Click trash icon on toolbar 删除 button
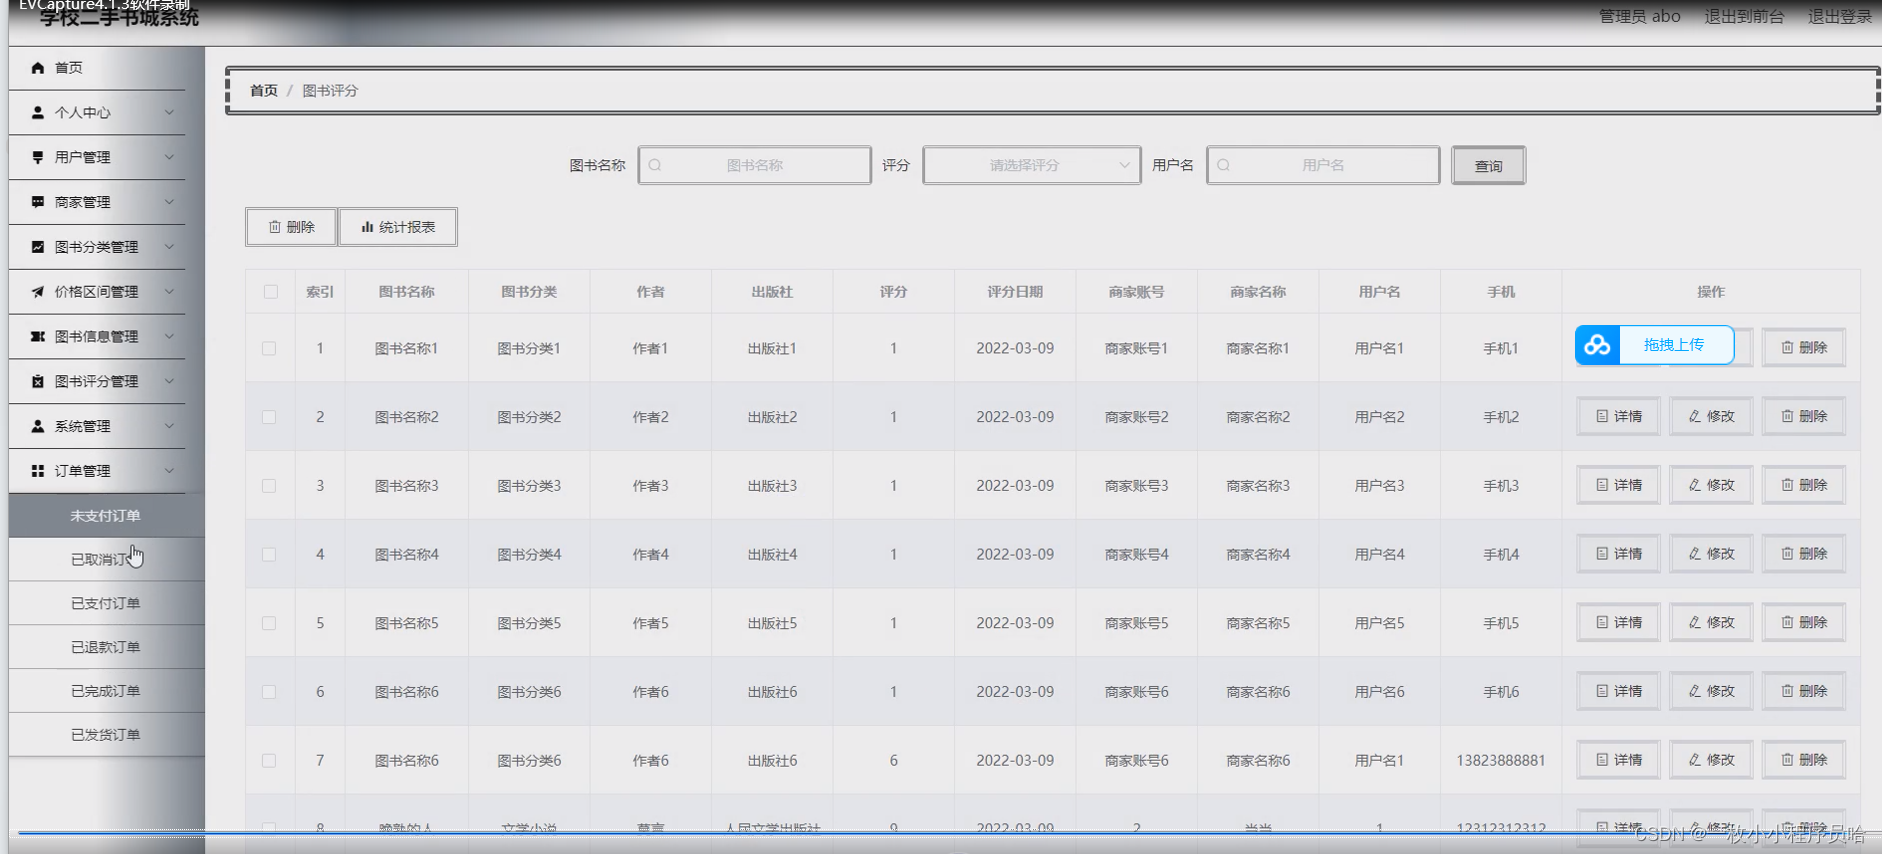 pos(275,227)
